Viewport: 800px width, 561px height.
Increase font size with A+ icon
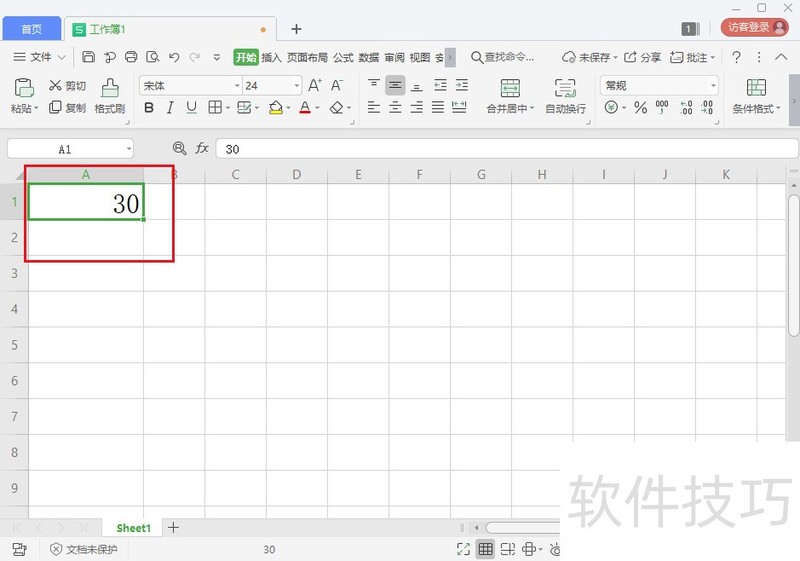pyautogui.click(x=315, y=85)
